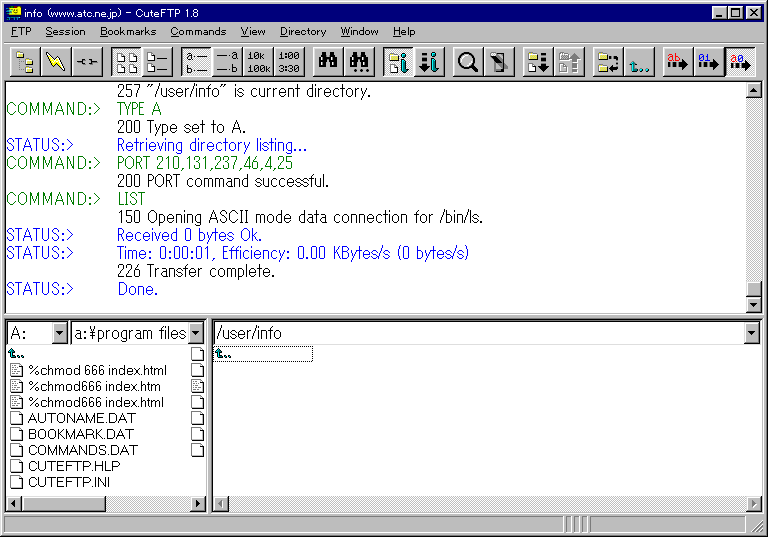Open the Directory menu
Screen dimensions: 768x537
(x=303, y=31)
